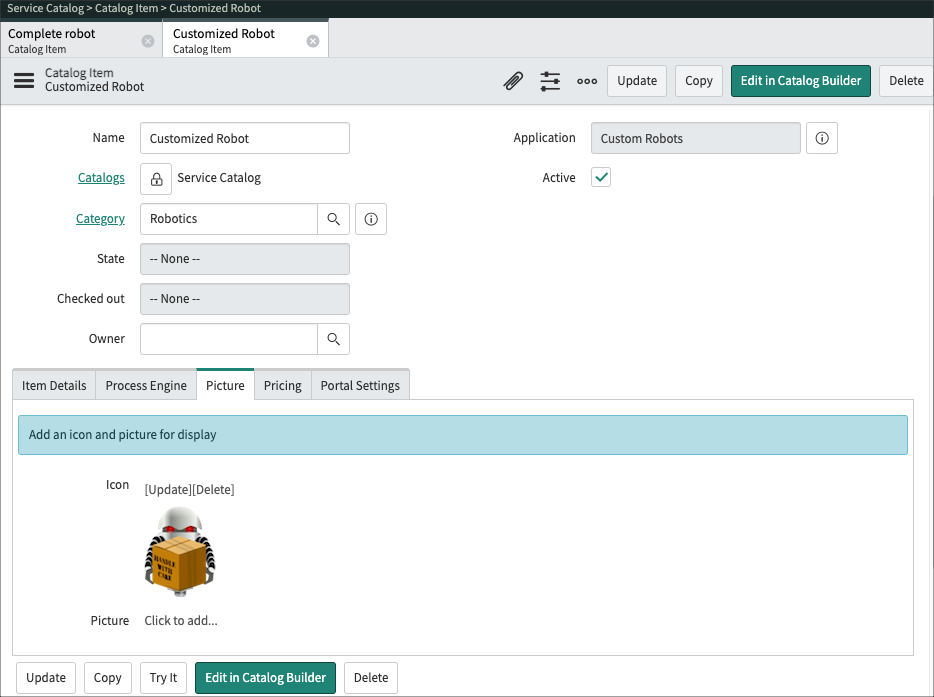
Task: Click inside the Name input field
Action: pos(244,138)
